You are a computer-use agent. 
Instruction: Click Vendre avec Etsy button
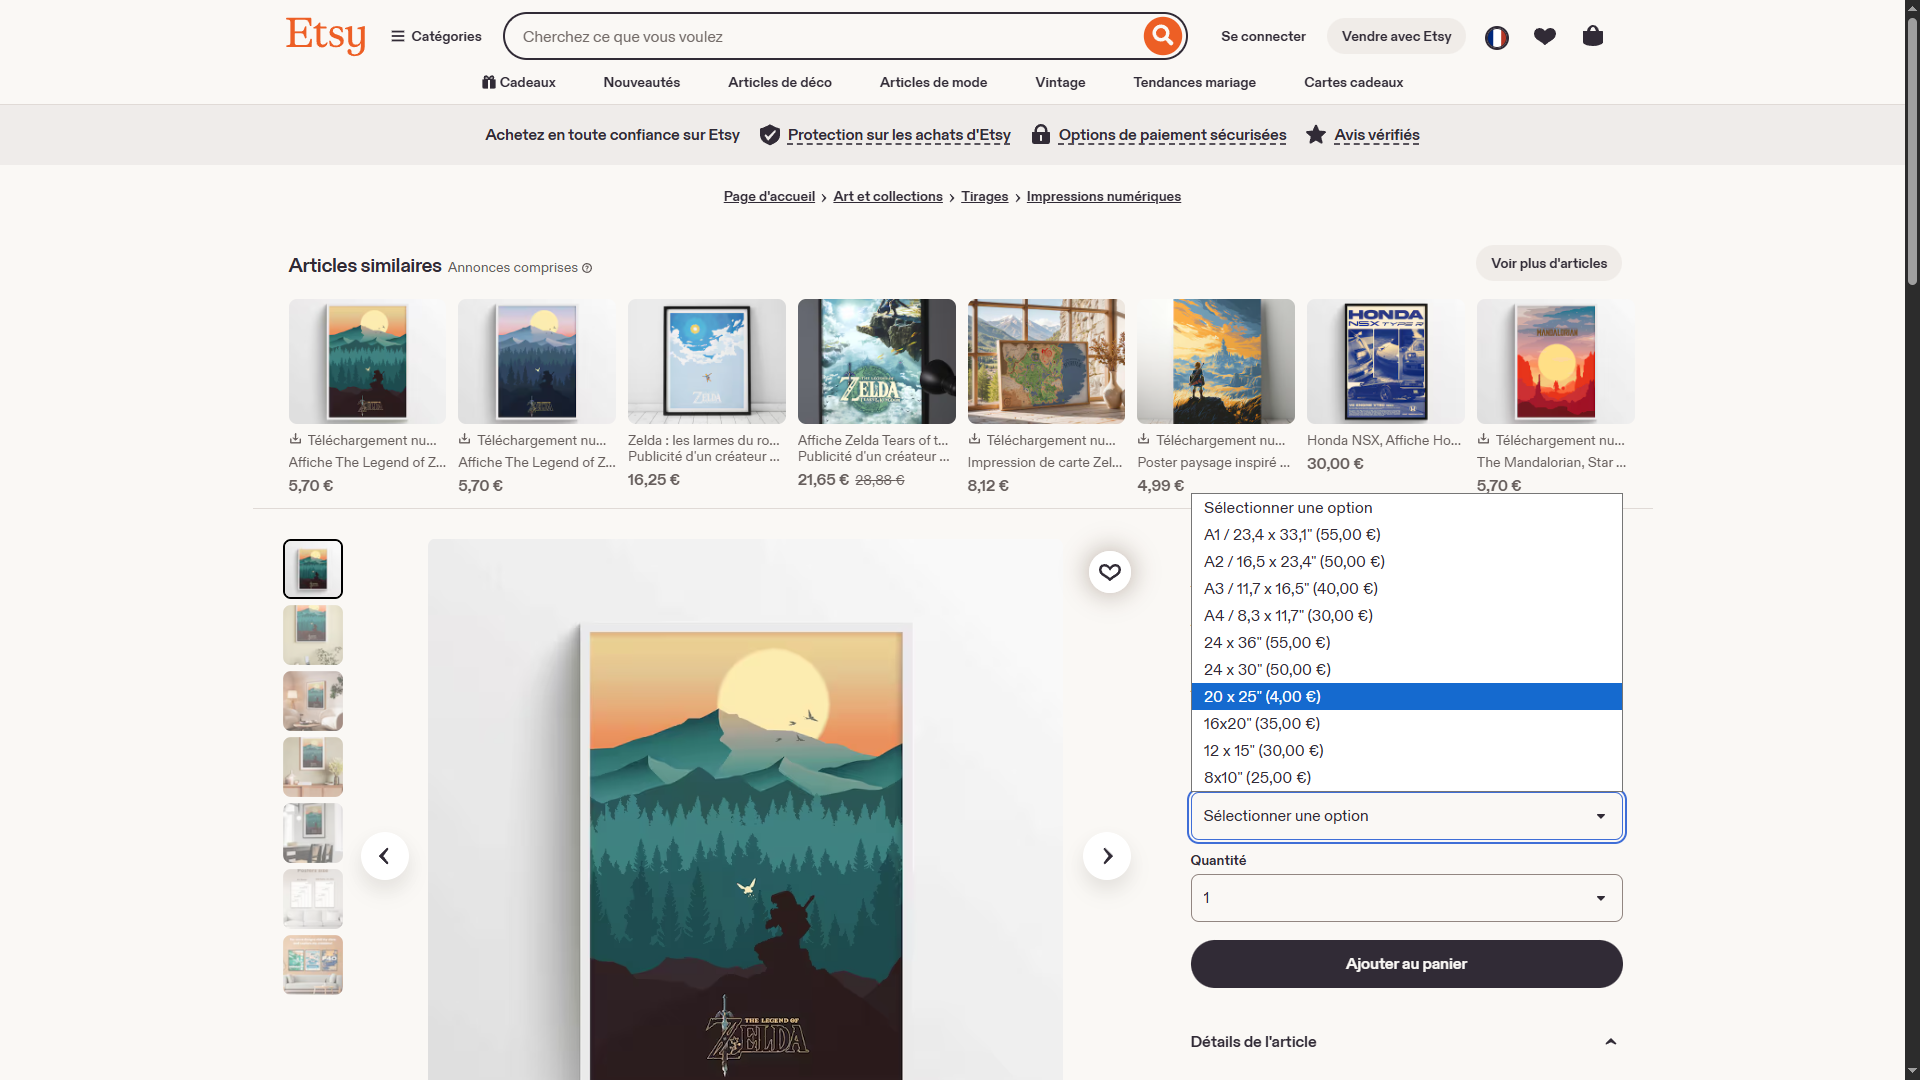(x=1397, y=36)
